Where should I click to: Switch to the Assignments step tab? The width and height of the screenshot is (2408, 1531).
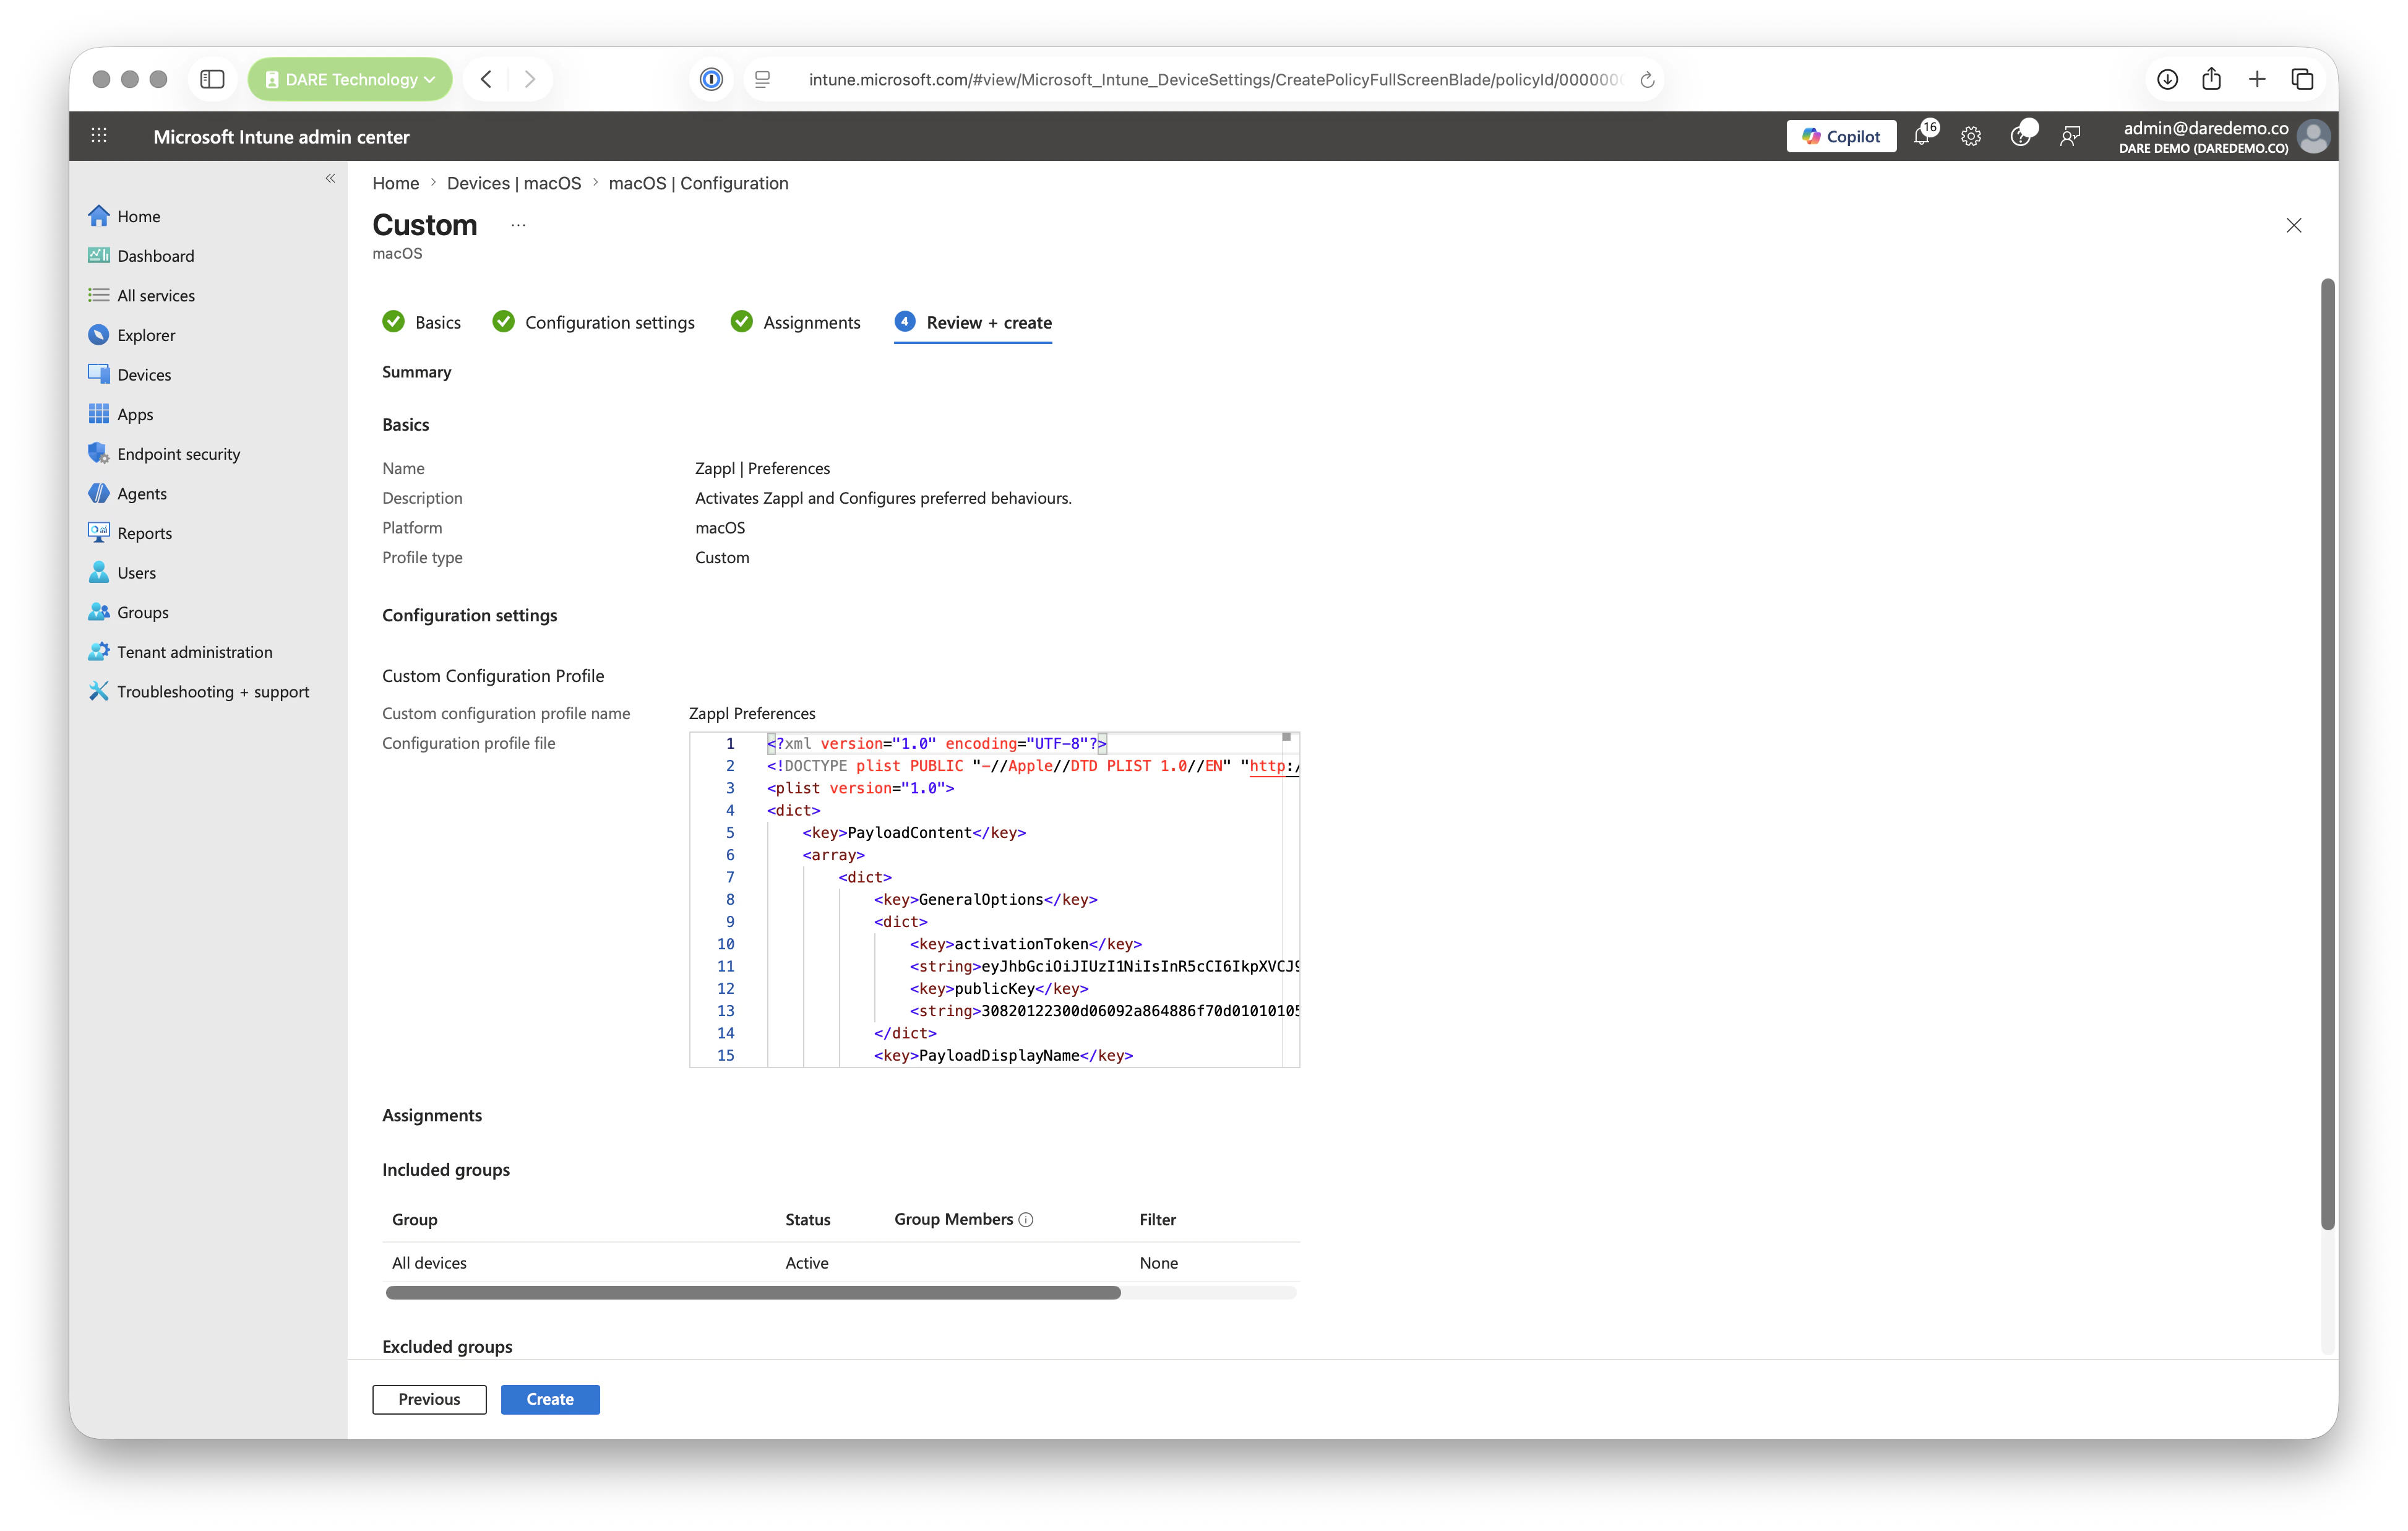pyautogui.click(x=811, y=322)
